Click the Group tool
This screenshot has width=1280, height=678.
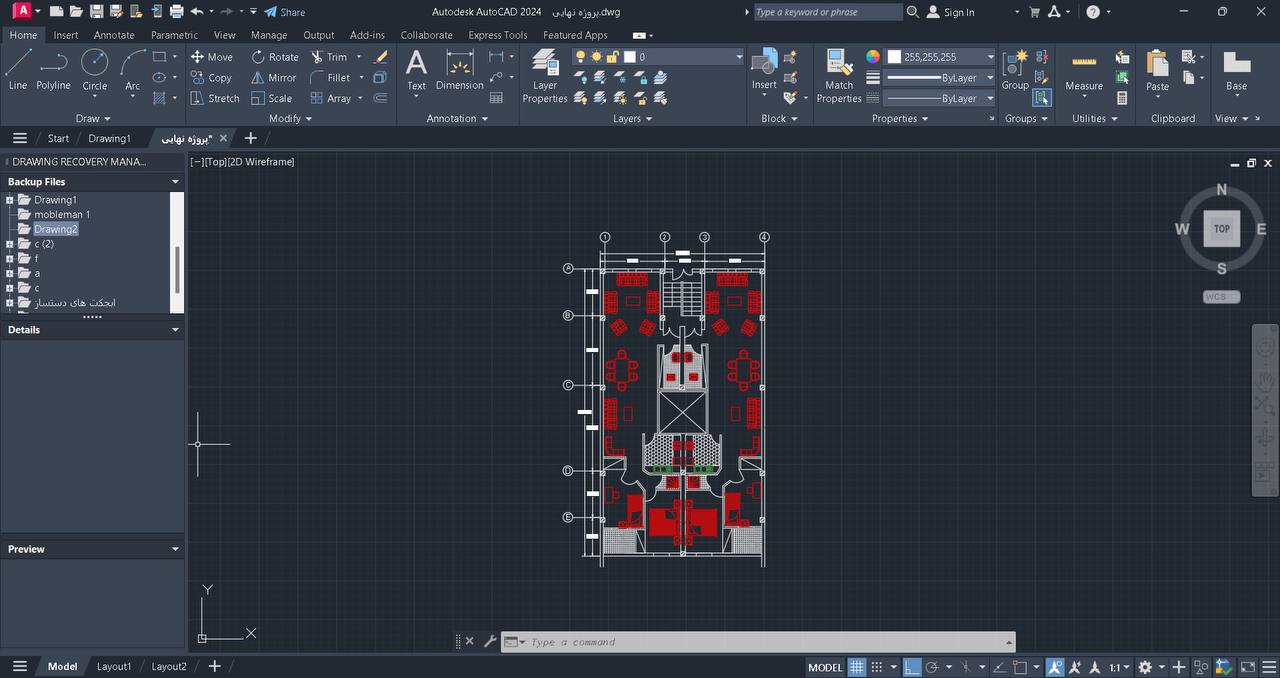(1015, 69)
